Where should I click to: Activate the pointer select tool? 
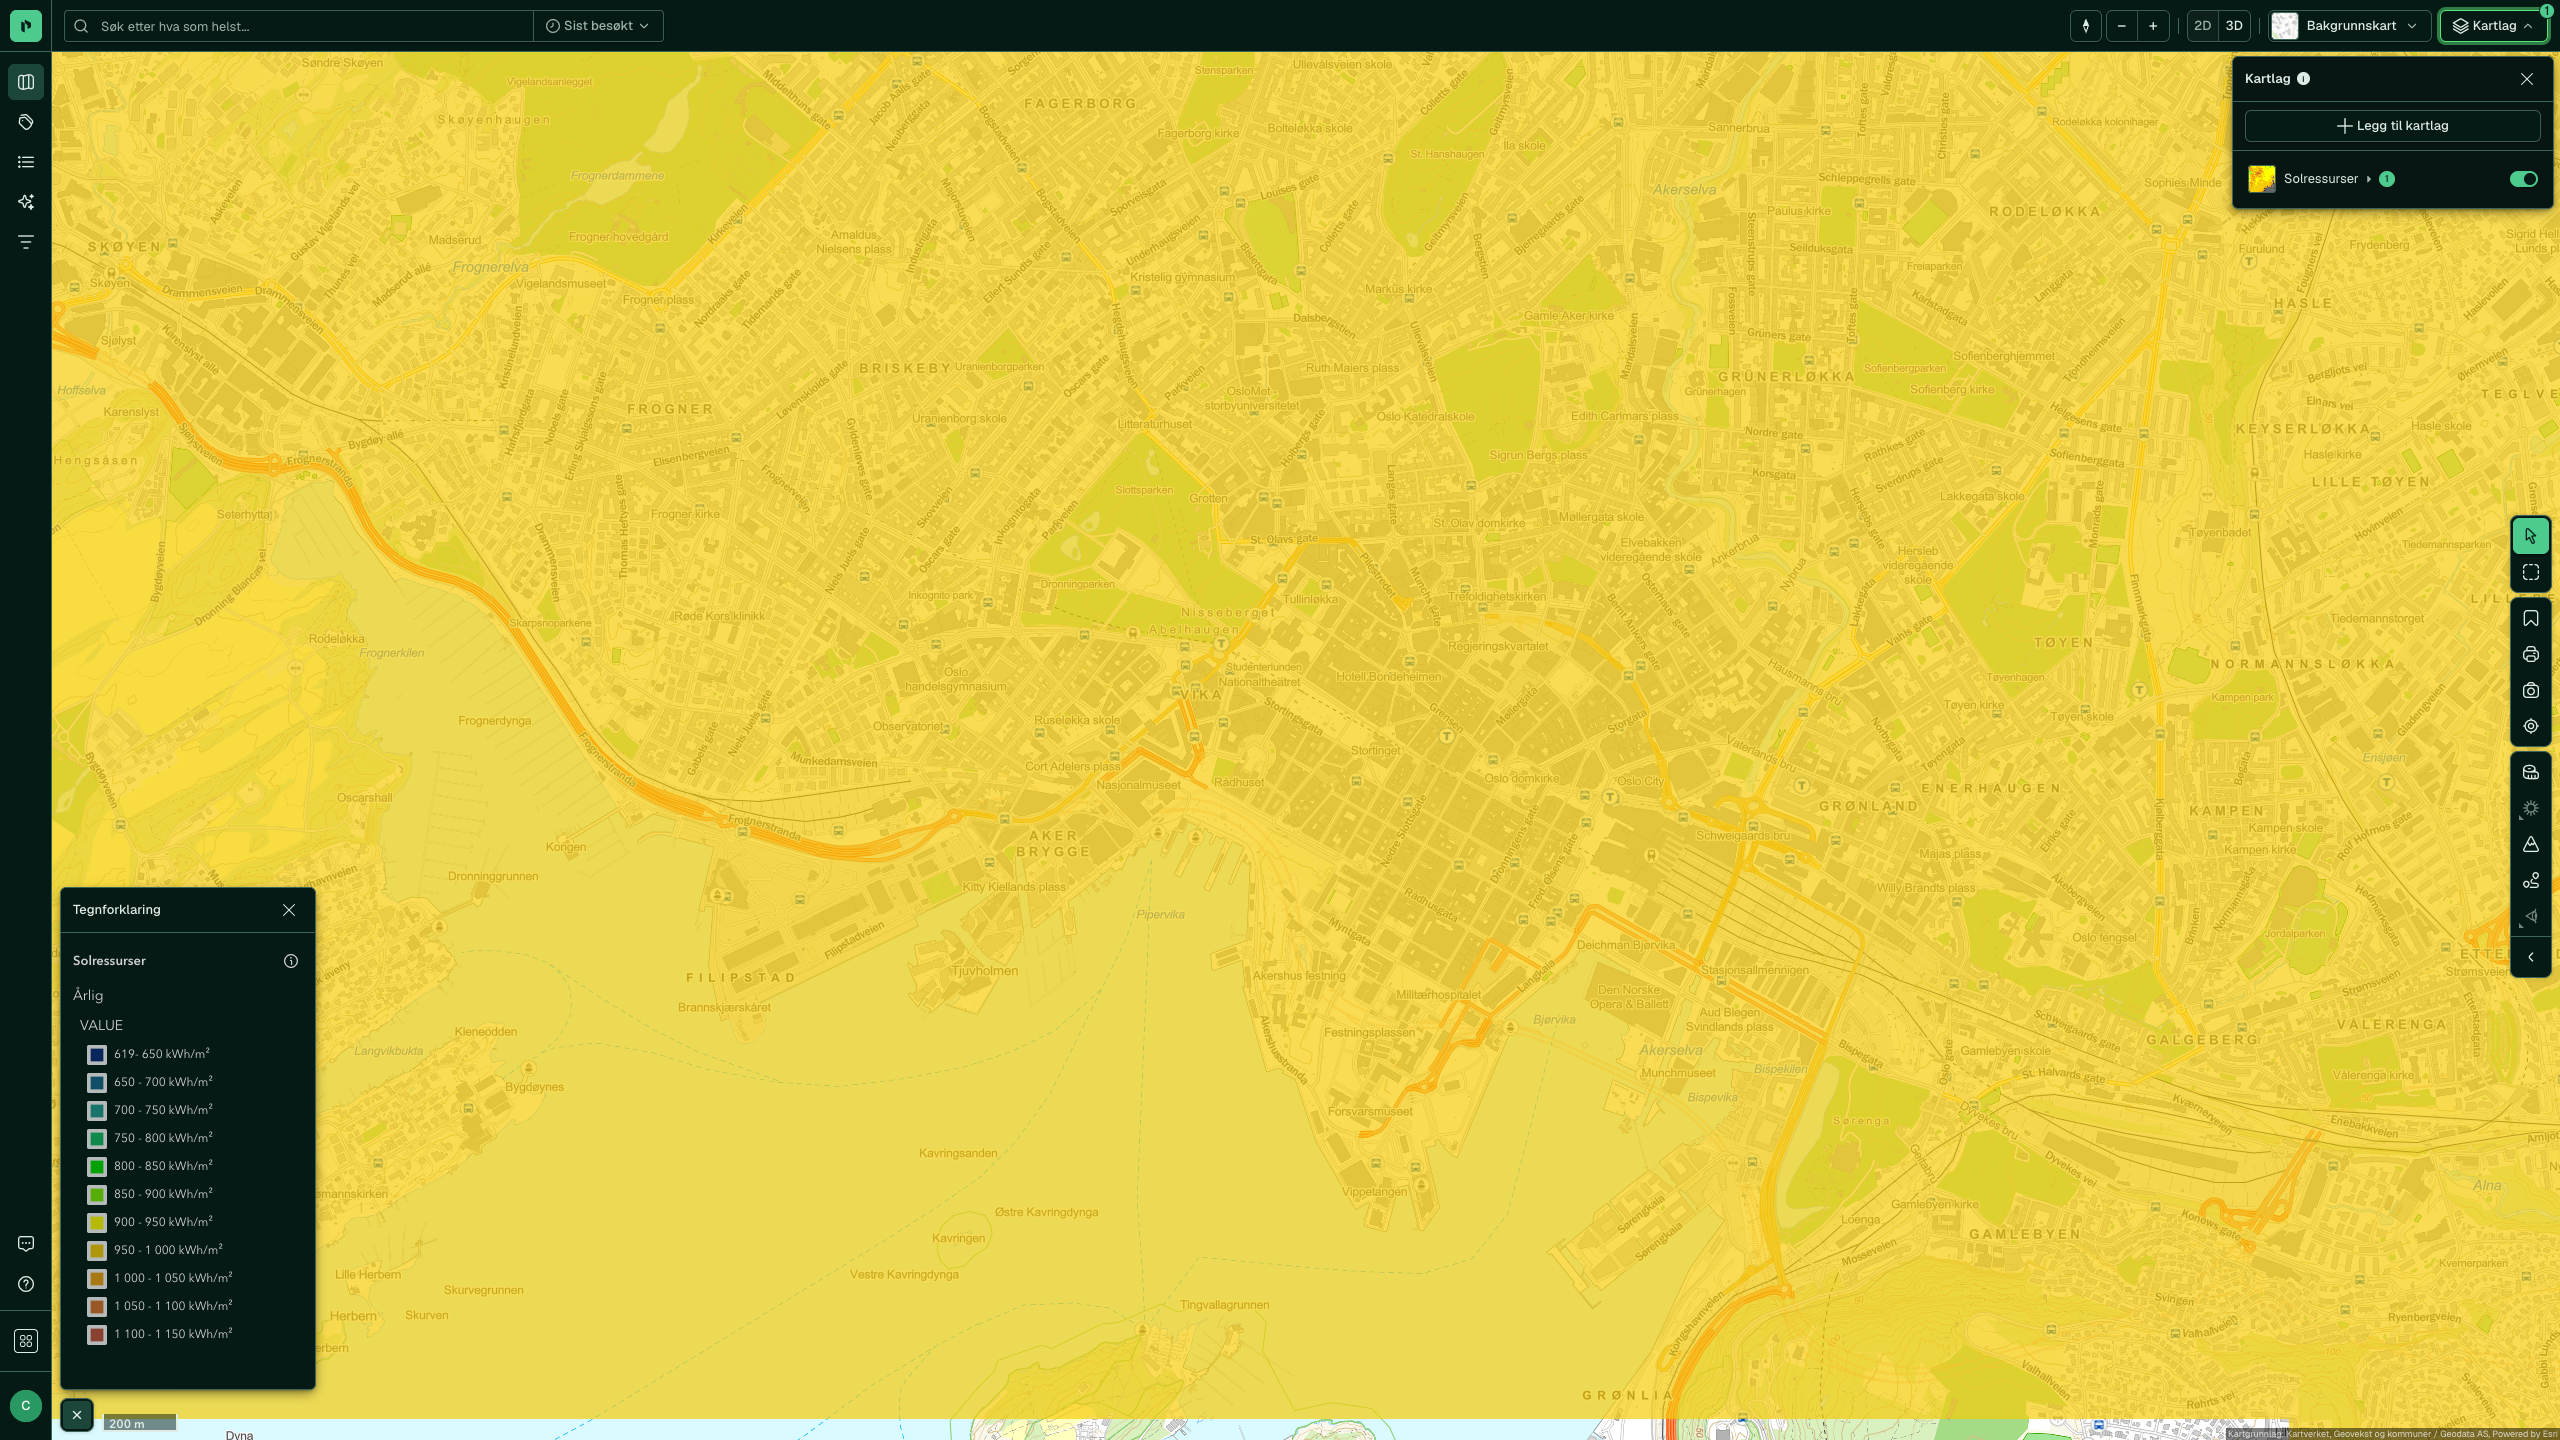tap(2531, 536)
